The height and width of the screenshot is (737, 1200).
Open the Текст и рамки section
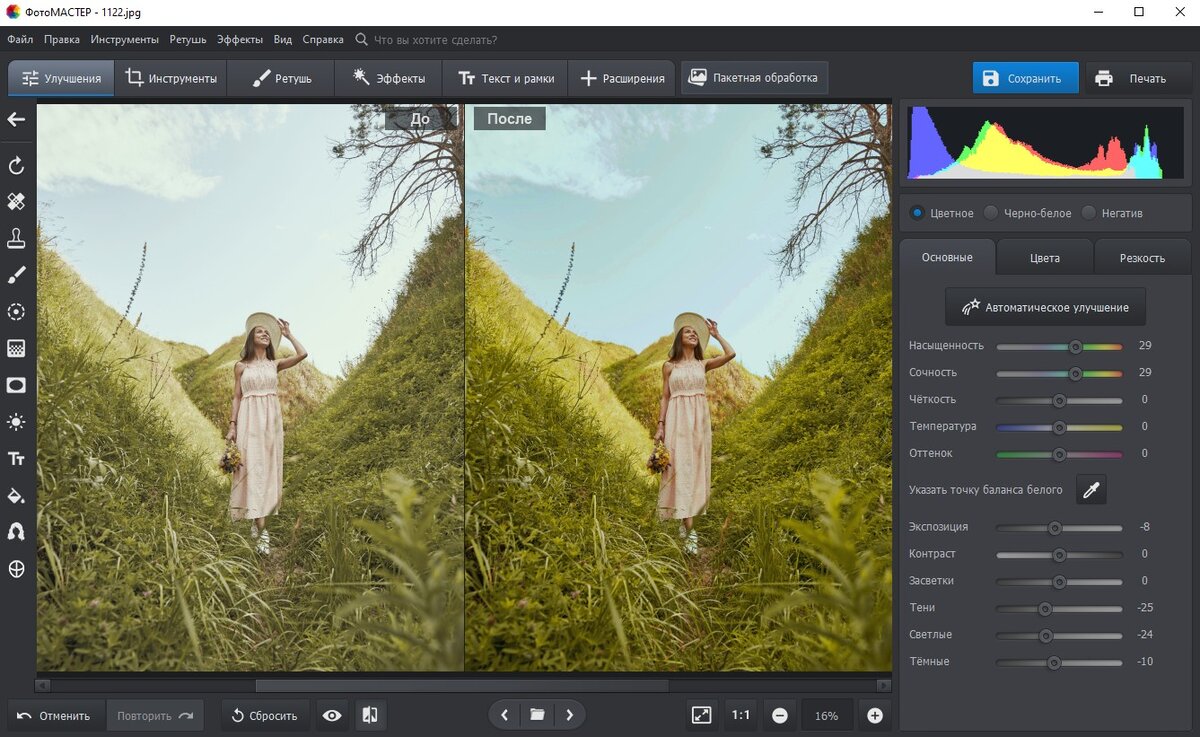[x=506, y=78]
